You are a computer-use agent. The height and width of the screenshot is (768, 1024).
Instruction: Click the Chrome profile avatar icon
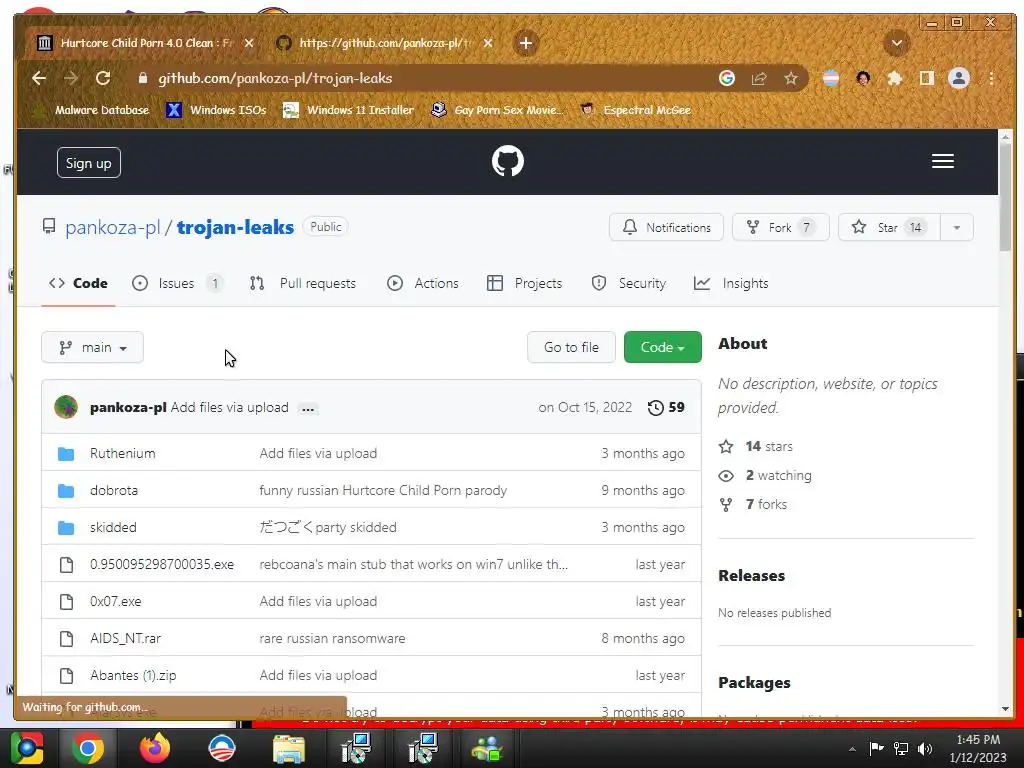point(959,78)
